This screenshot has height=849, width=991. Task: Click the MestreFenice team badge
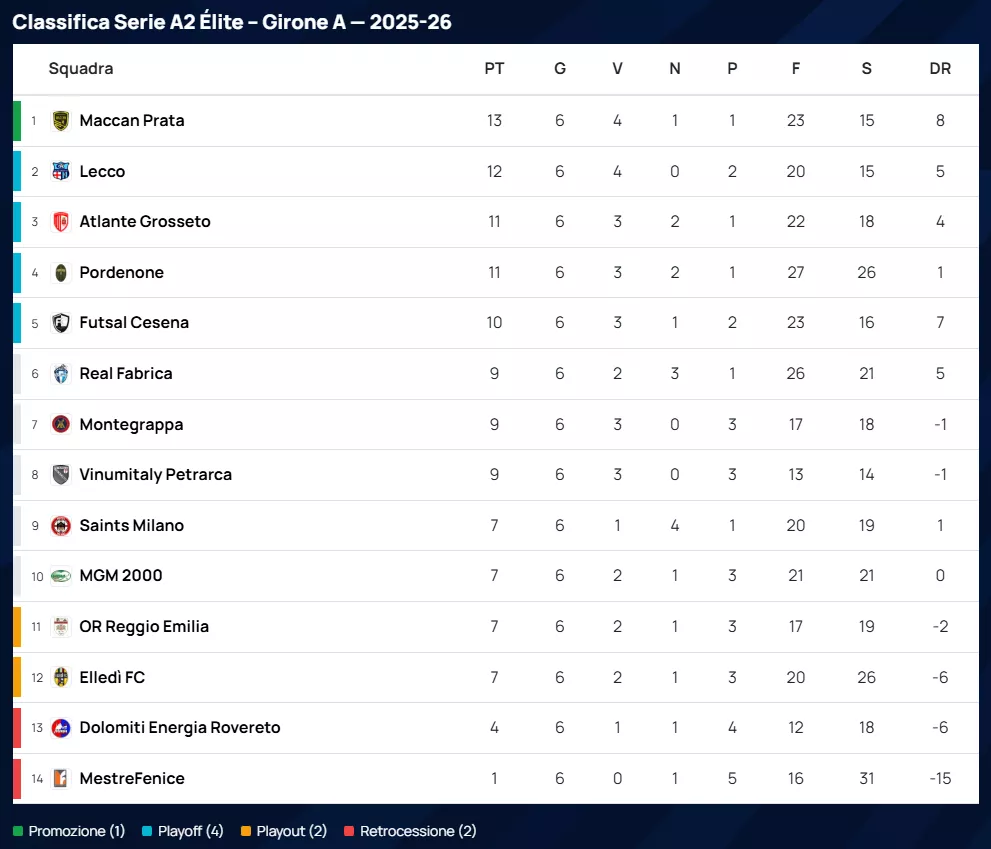point(61,778)
